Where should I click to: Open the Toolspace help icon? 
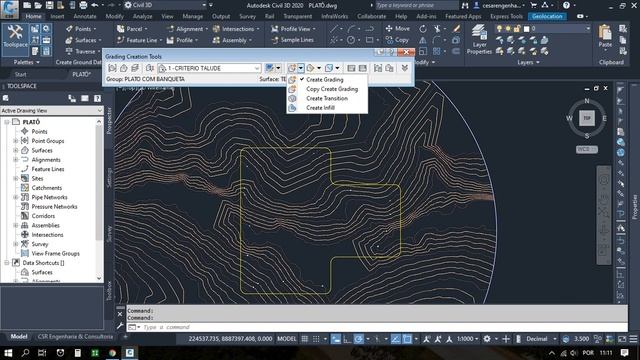point(97,98)
